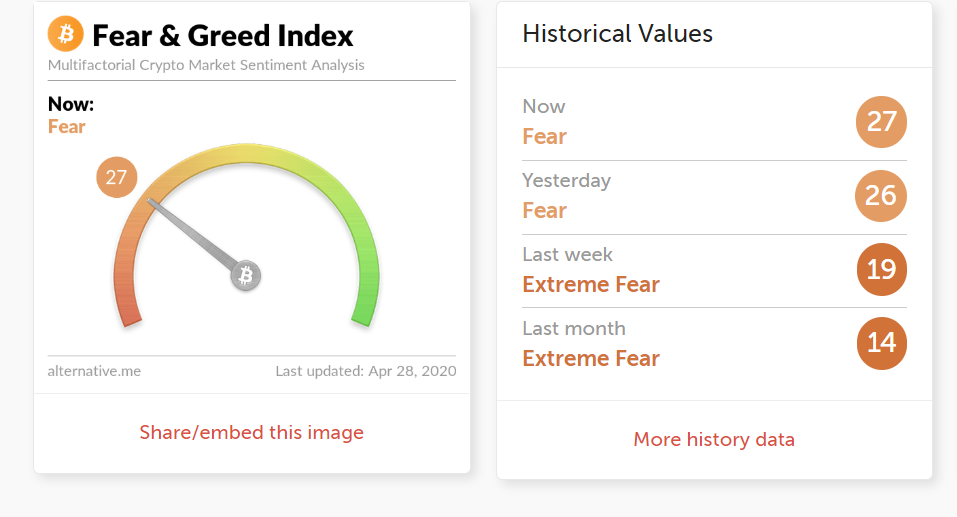Screen dimensions: 957x517
Task: Click the orange Bitcoin logo icon
Action: 66,35
